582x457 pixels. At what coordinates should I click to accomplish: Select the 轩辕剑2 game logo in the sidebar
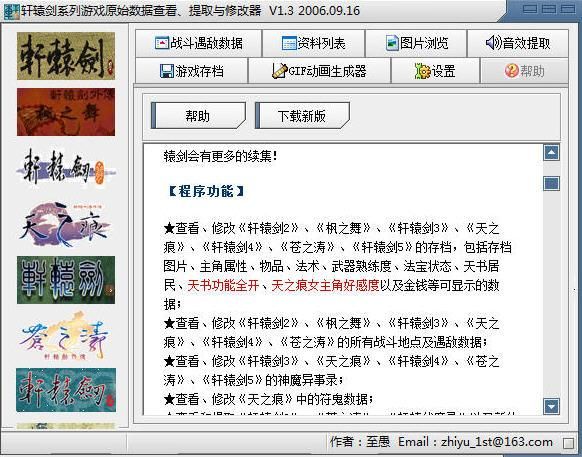[x=66, y=56]
